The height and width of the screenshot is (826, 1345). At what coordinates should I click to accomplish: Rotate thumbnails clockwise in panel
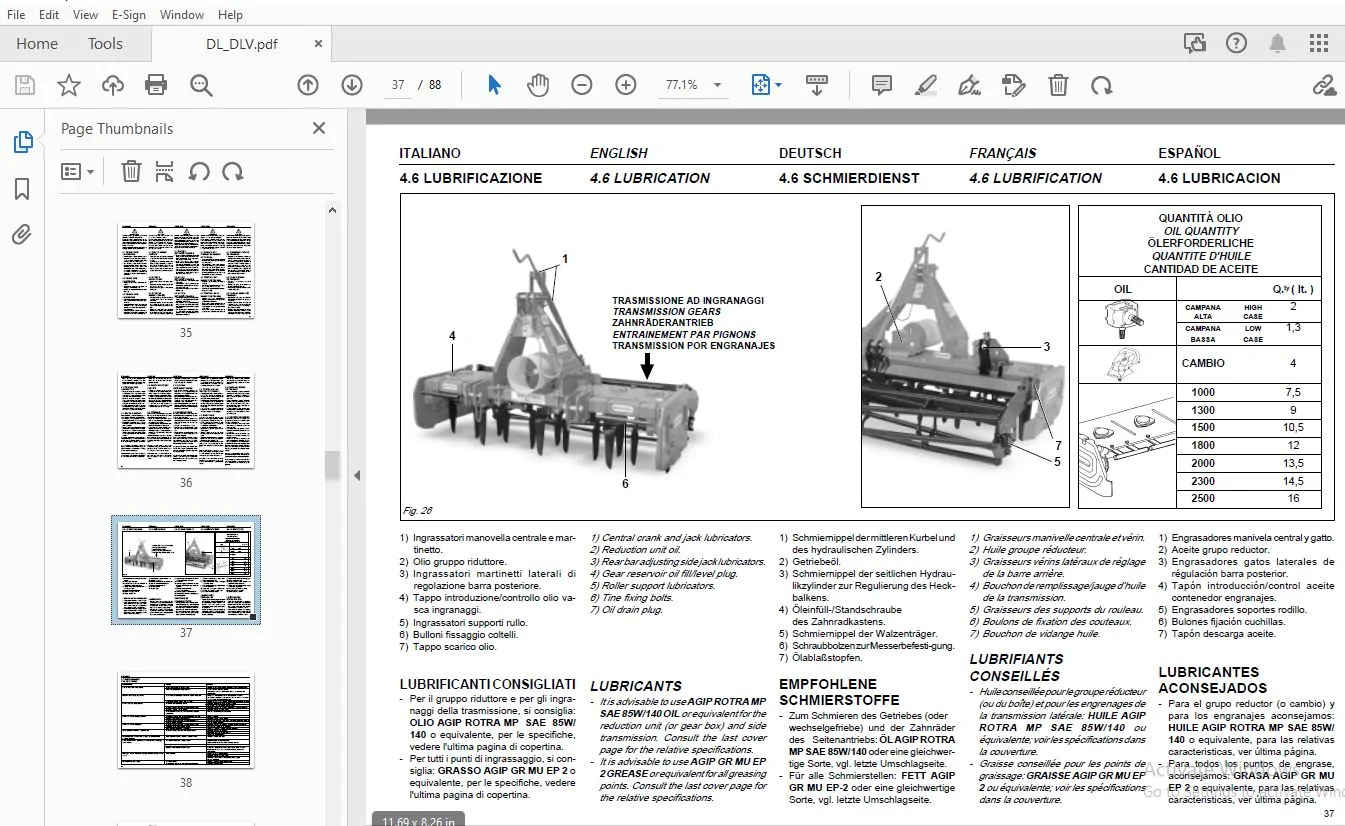[x=233, y=171]
